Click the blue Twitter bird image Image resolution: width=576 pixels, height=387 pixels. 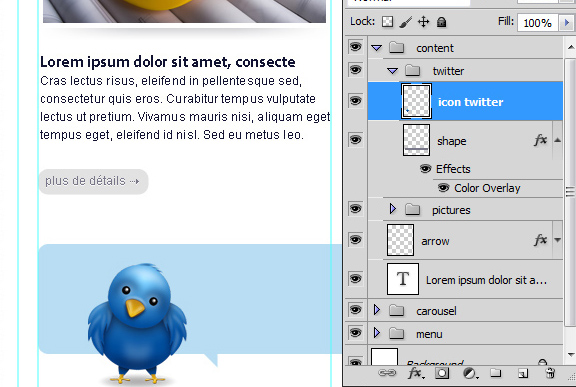pos(137,323)
